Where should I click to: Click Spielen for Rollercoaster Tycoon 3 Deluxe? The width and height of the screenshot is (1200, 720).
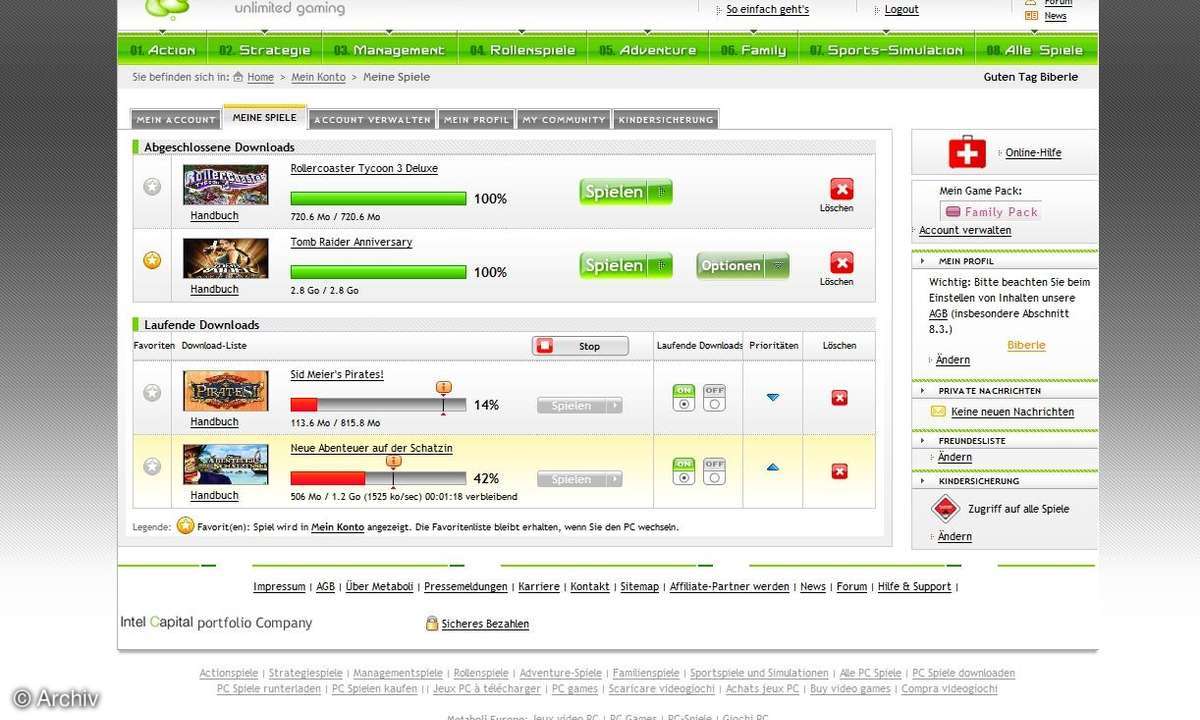[x=626, y=192]
